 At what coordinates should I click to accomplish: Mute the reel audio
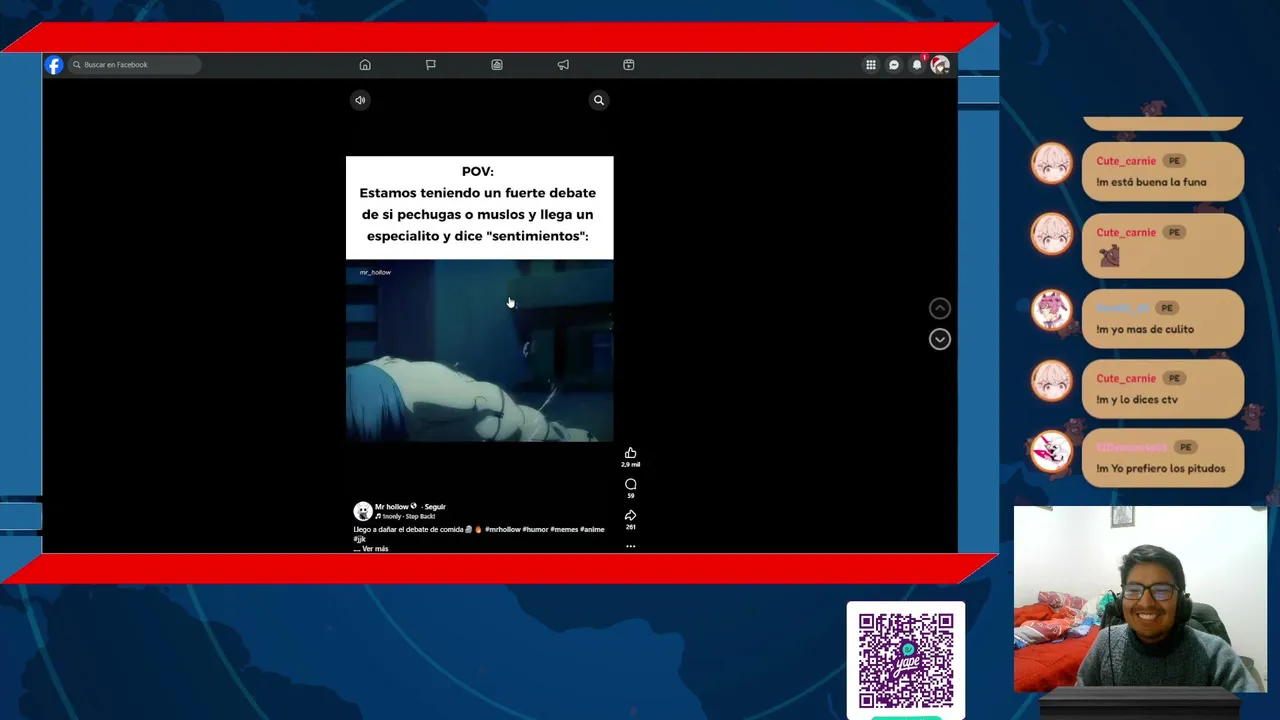(360, 100)
